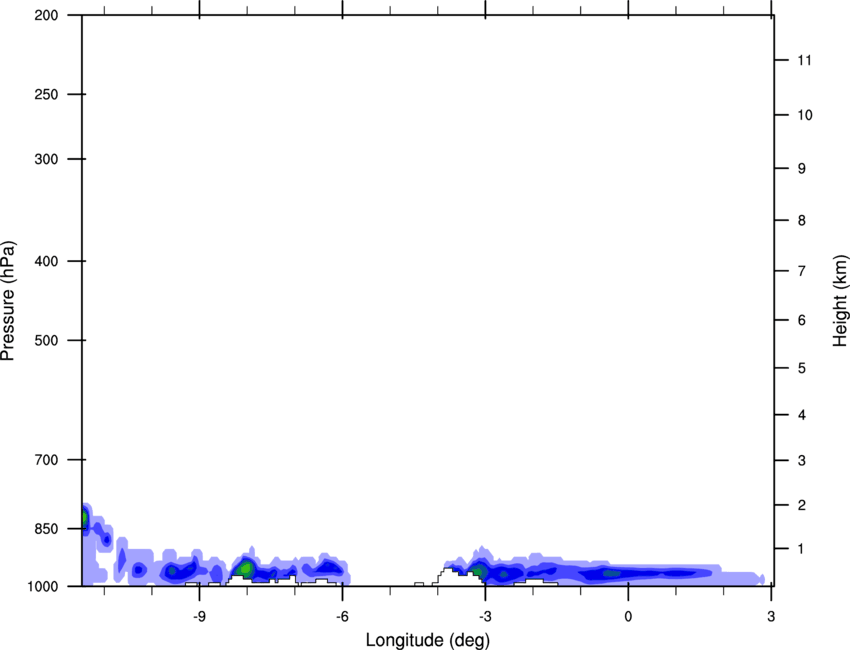850x650 pixels.
Task: Click the 'Height (km)' axis title
Action: click(x=840, y=300)
